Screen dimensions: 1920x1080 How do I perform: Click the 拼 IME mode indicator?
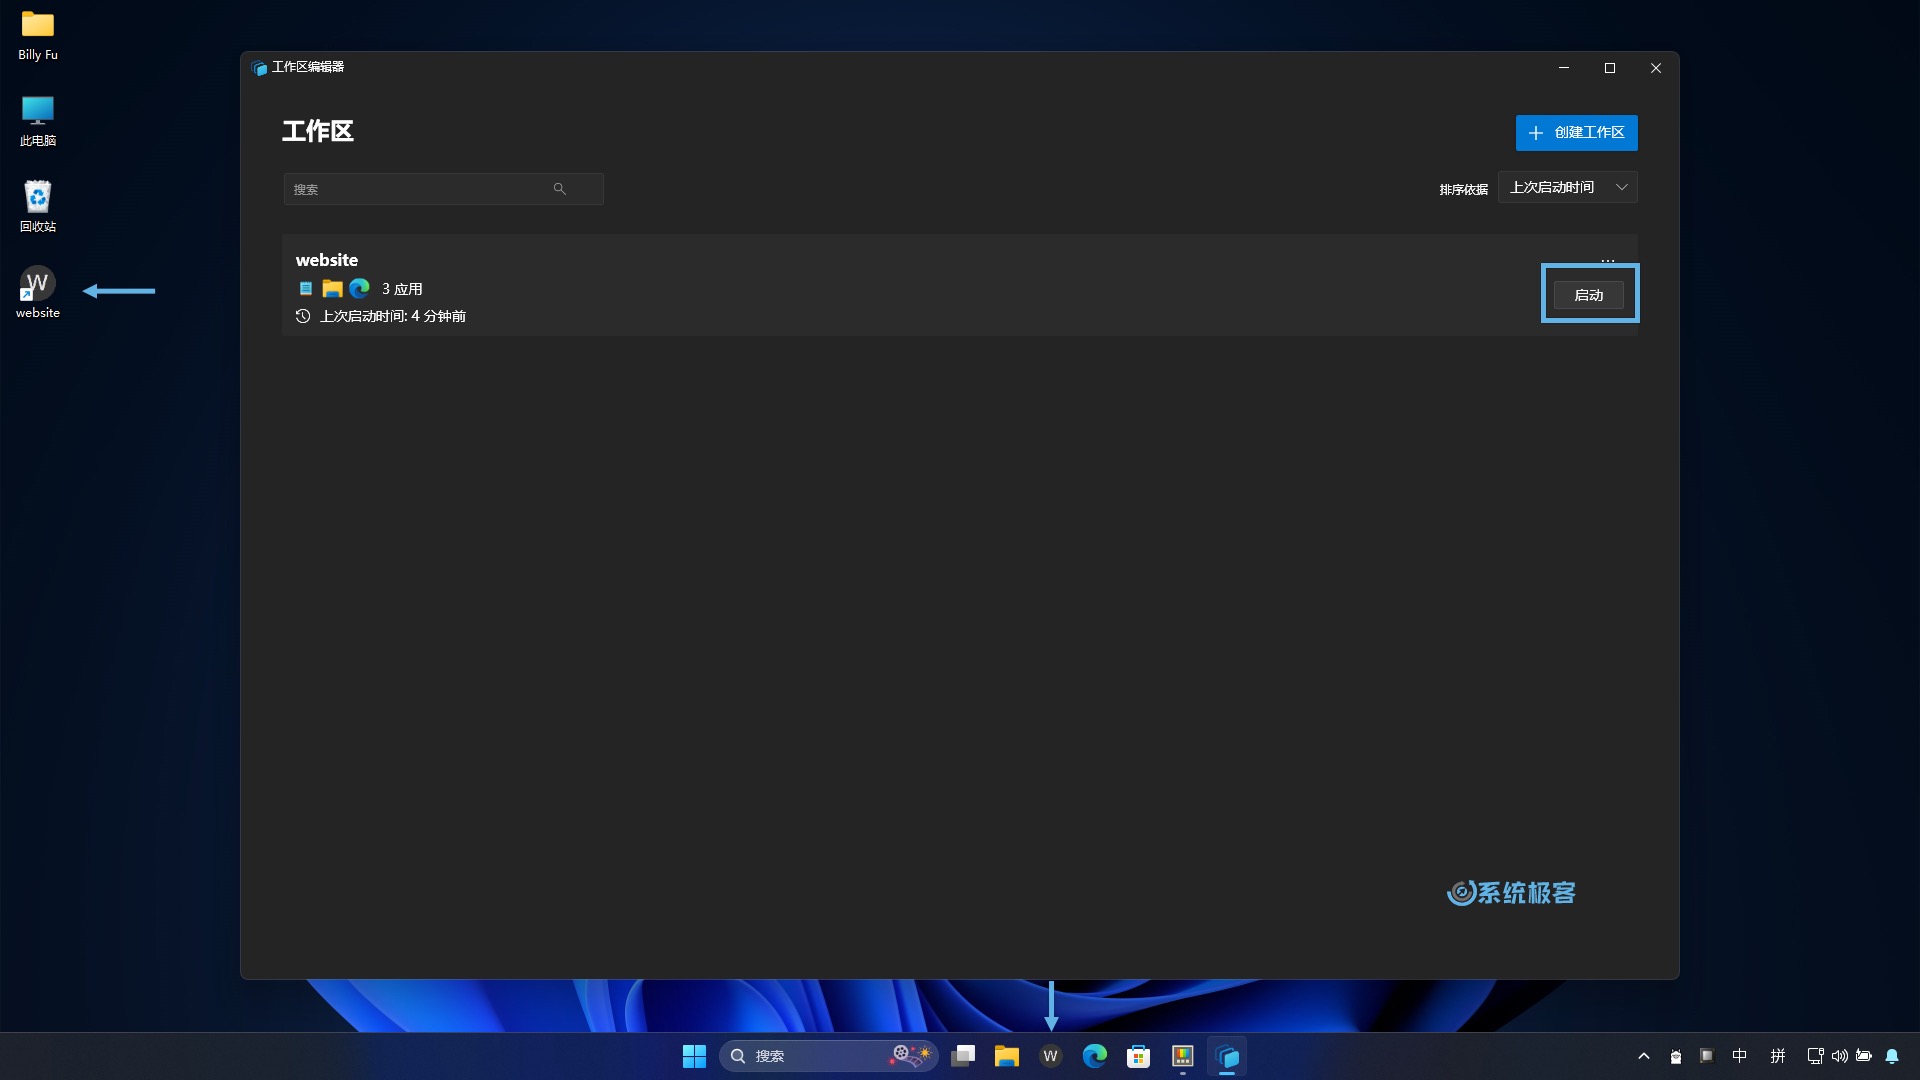[1778, 1056]
